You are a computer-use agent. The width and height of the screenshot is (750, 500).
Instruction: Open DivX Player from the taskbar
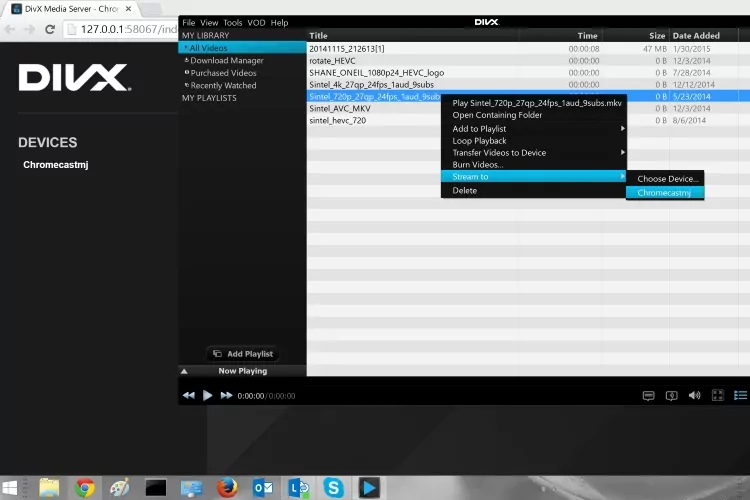[369, 488]
